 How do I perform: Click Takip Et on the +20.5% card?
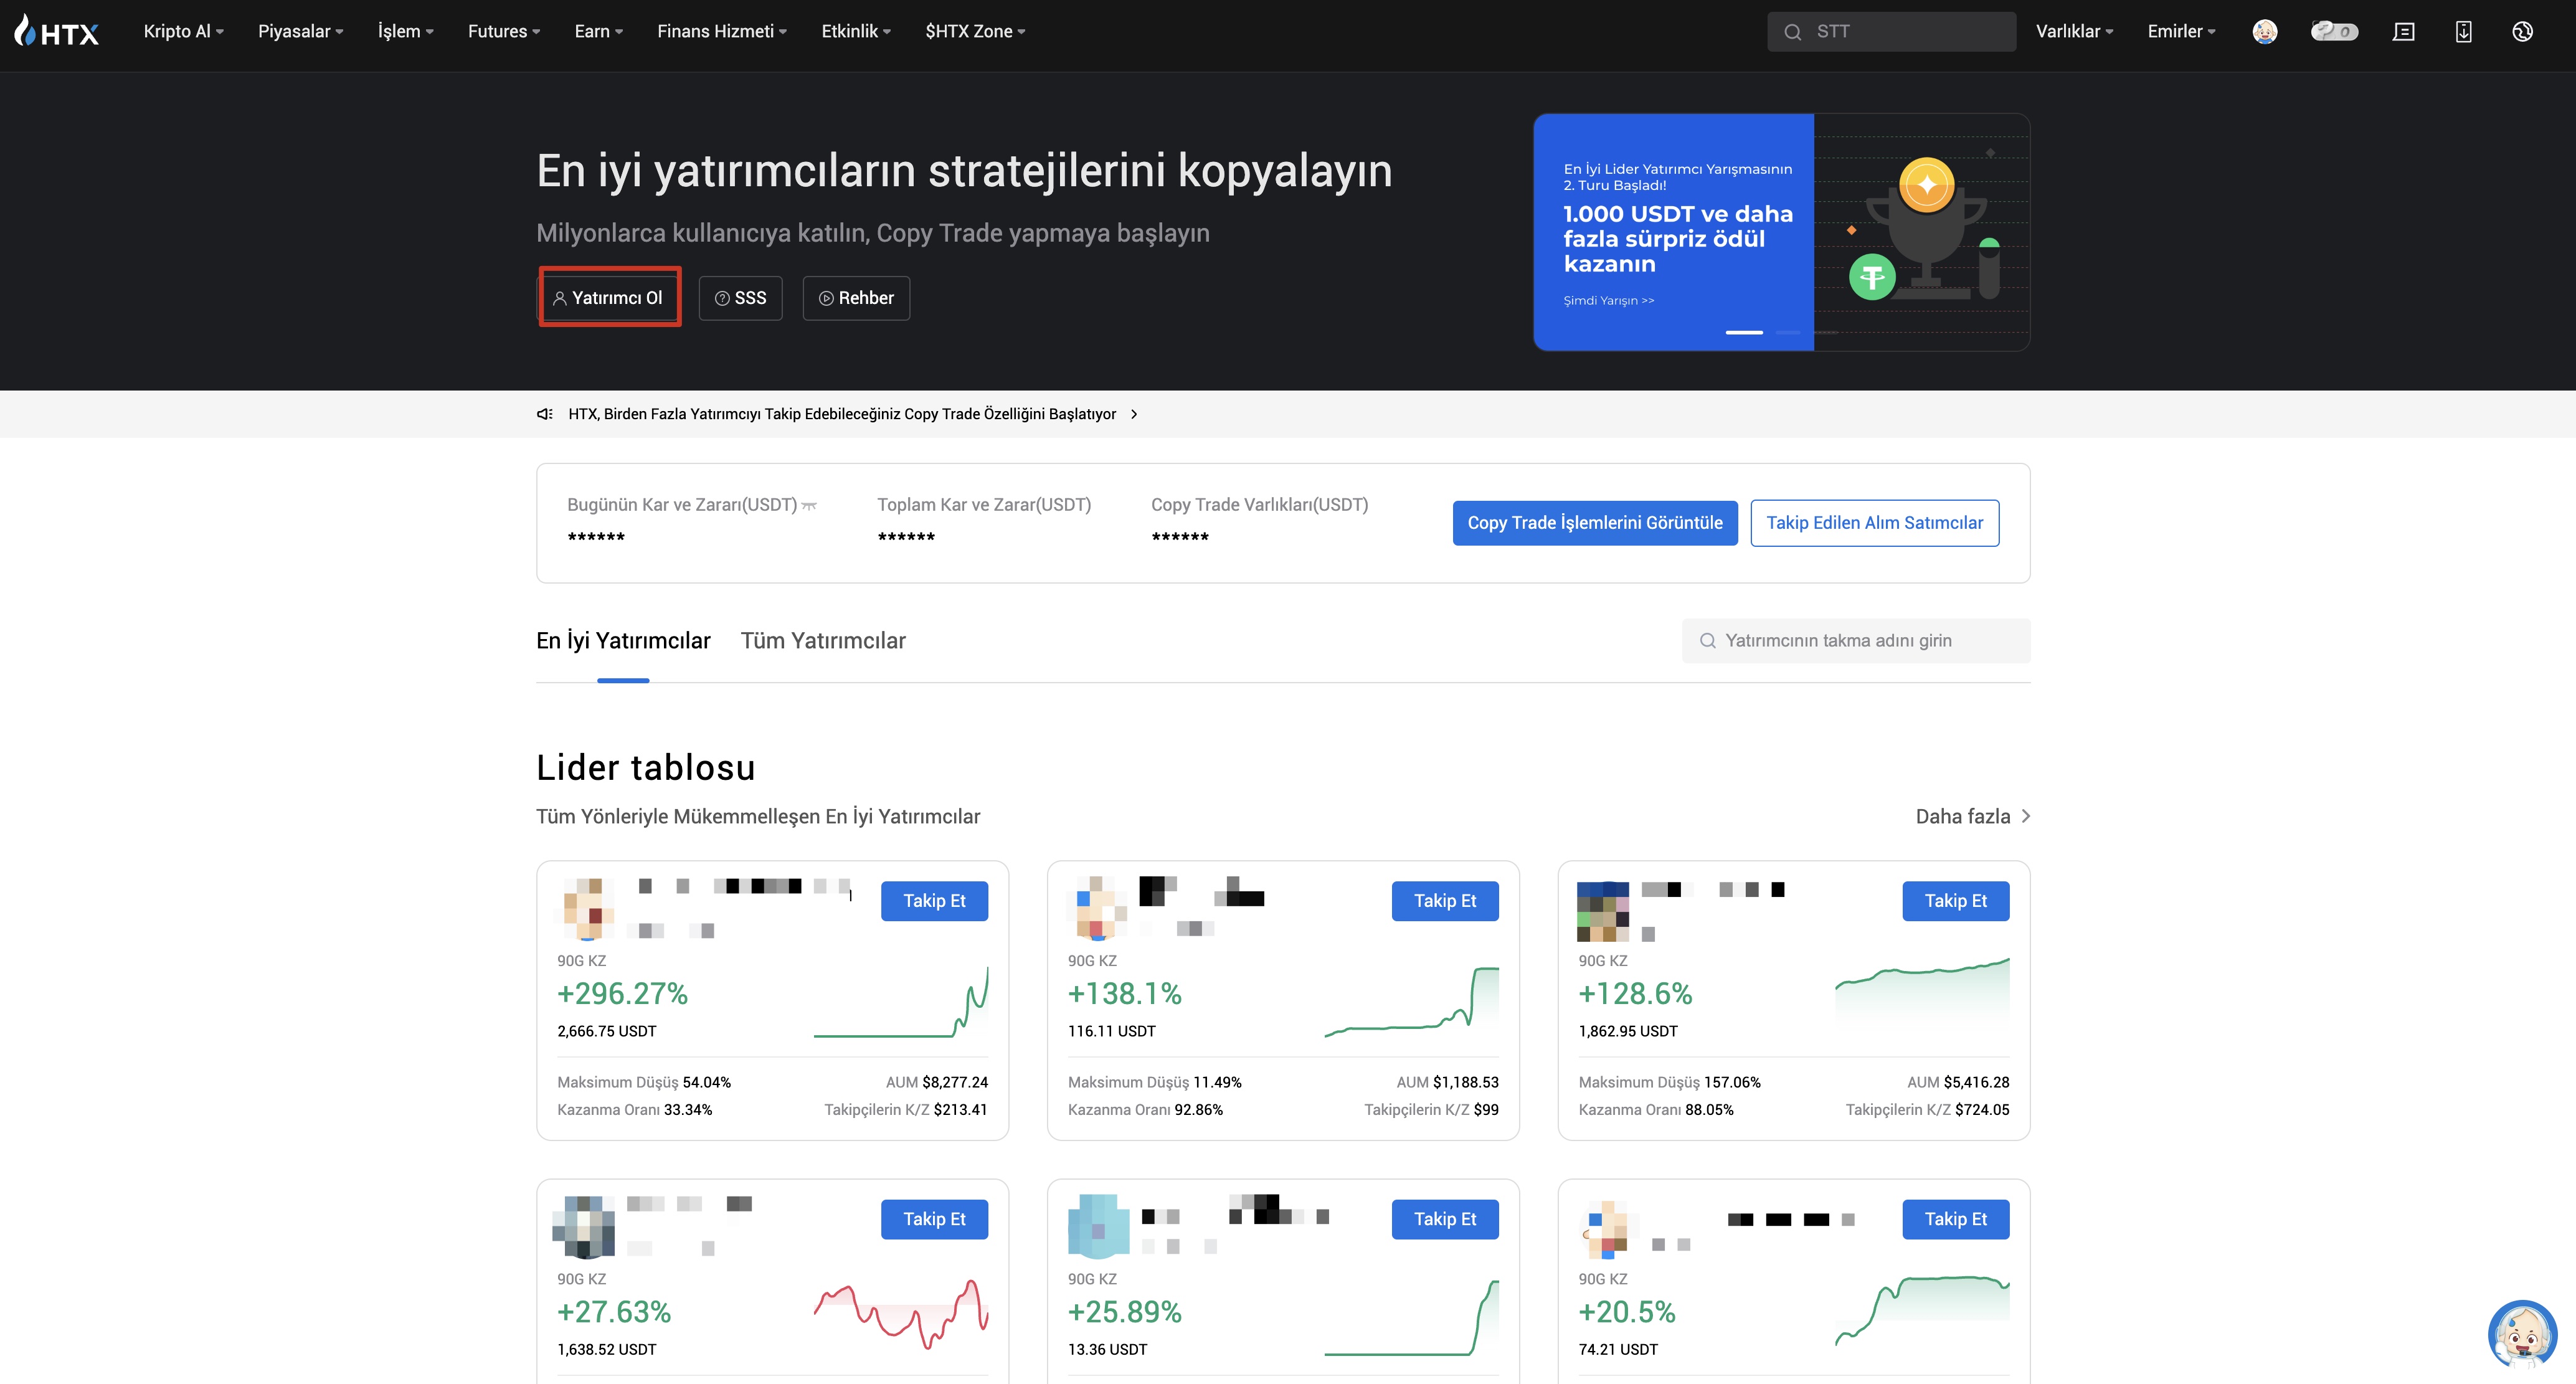[x=1956, y=1219]
